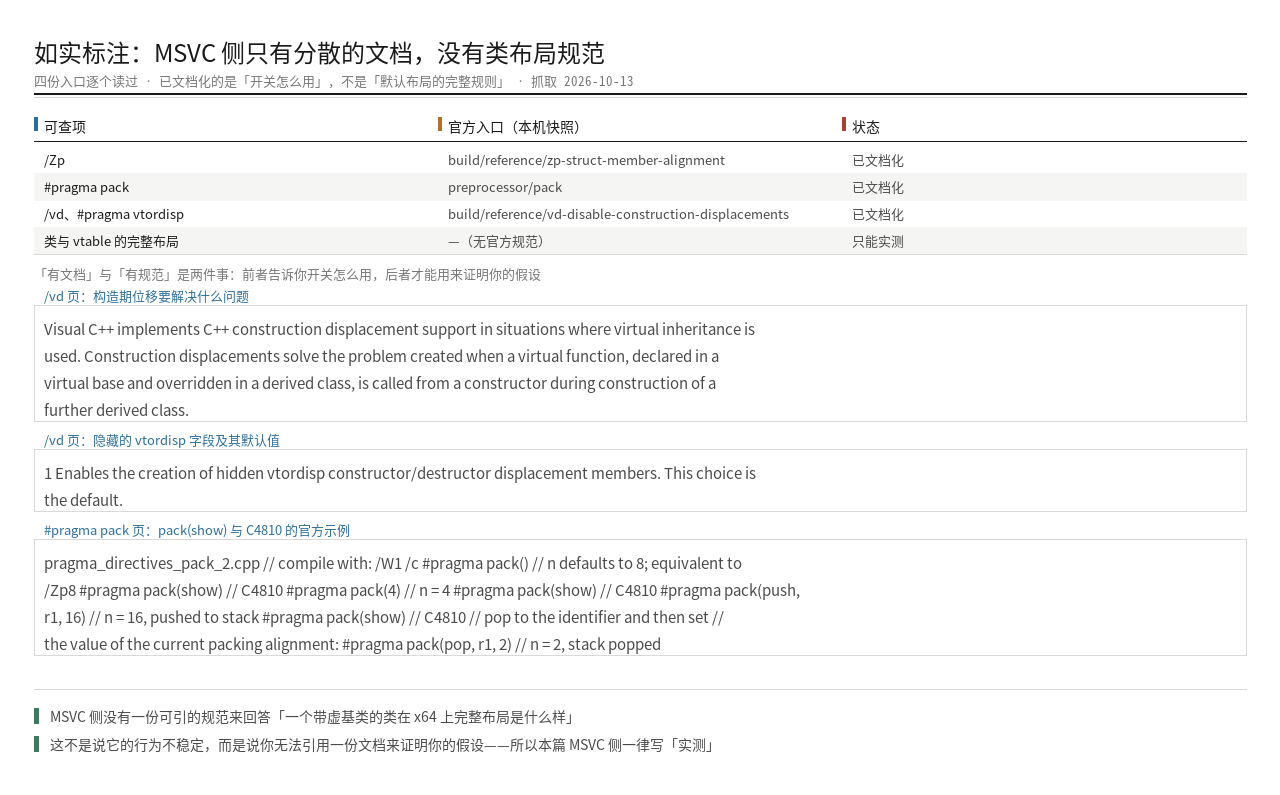
Task: Click the conclusion line 这不是说它的行为不稳定
Action: tap(382, 745)
